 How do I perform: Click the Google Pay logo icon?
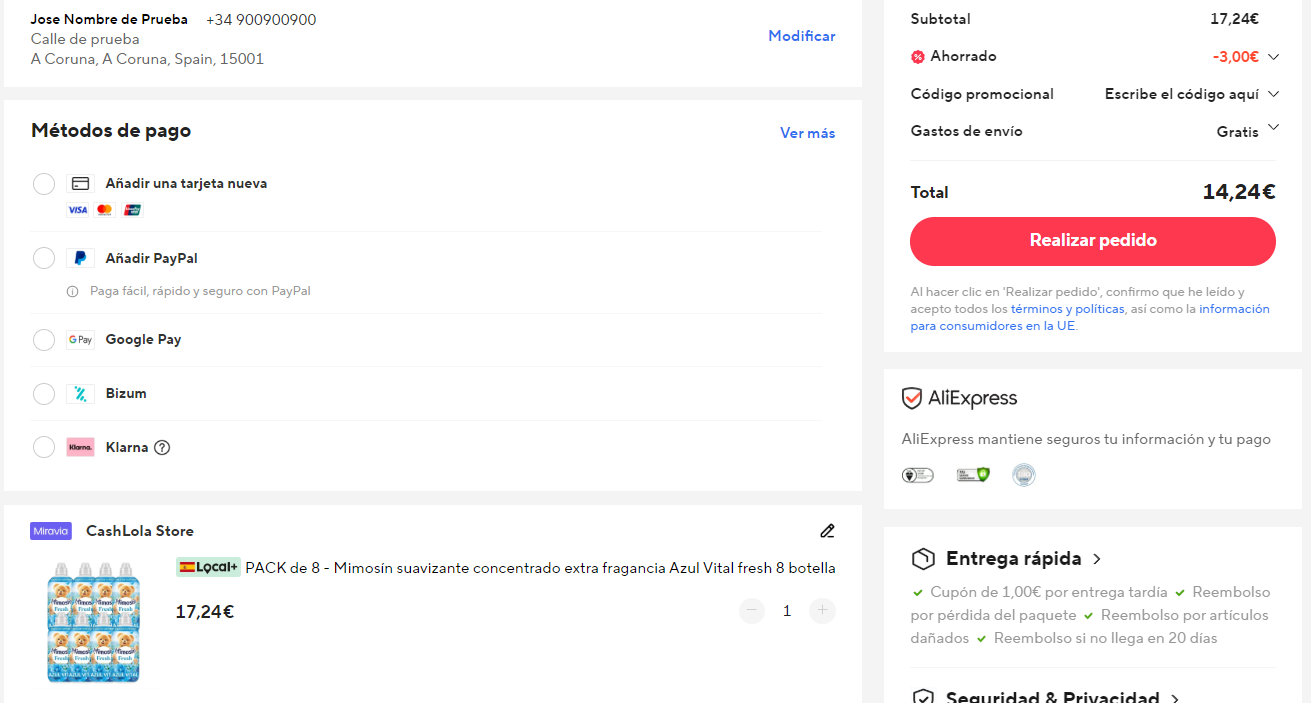[81, 340]
